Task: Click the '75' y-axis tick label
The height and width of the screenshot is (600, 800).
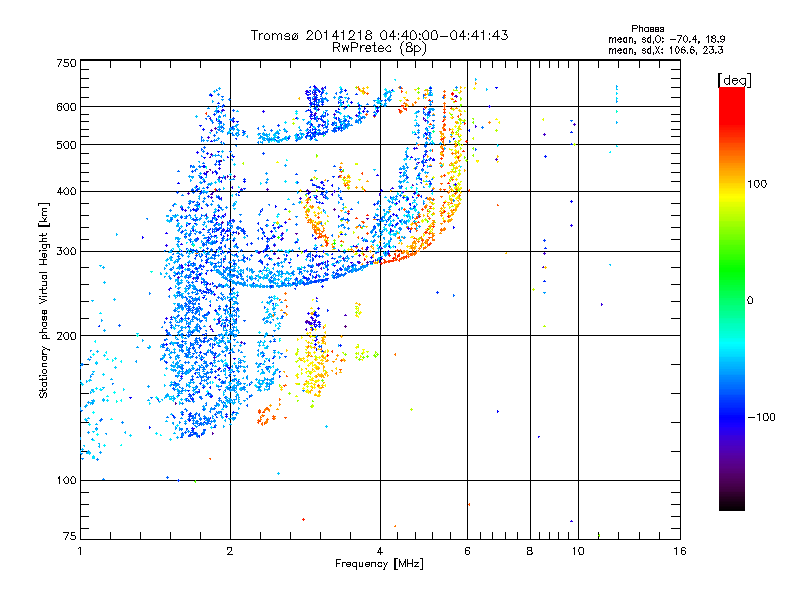Action: point(70,536)
